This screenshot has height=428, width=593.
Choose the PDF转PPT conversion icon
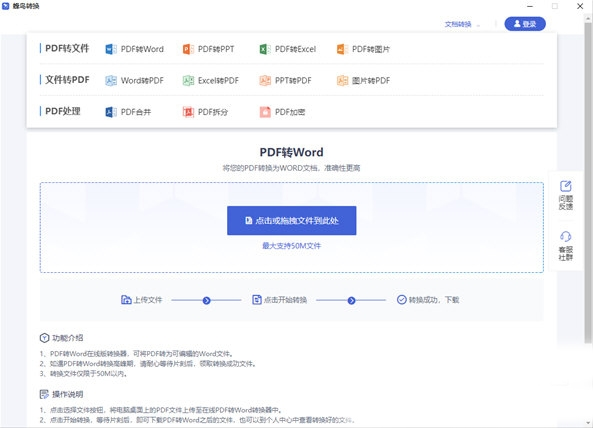coord(188,49)
